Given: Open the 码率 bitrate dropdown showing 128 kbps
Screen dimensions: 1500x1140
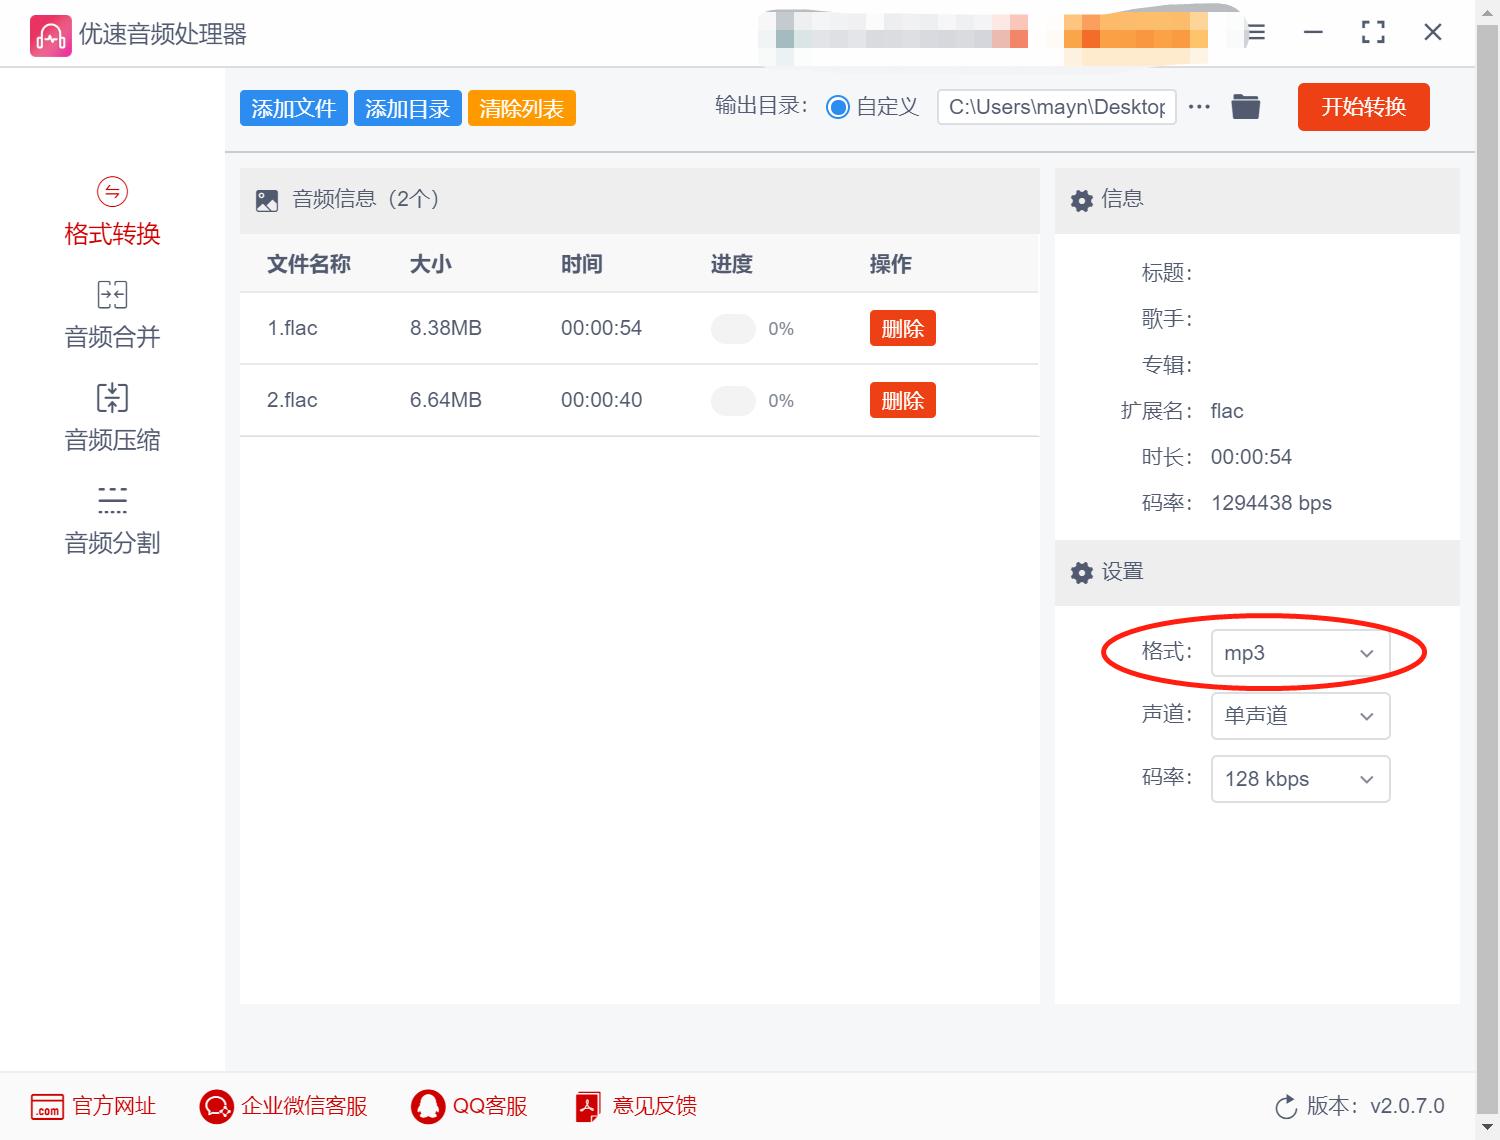Looking at the screenshot, I should pos(1299,779).
